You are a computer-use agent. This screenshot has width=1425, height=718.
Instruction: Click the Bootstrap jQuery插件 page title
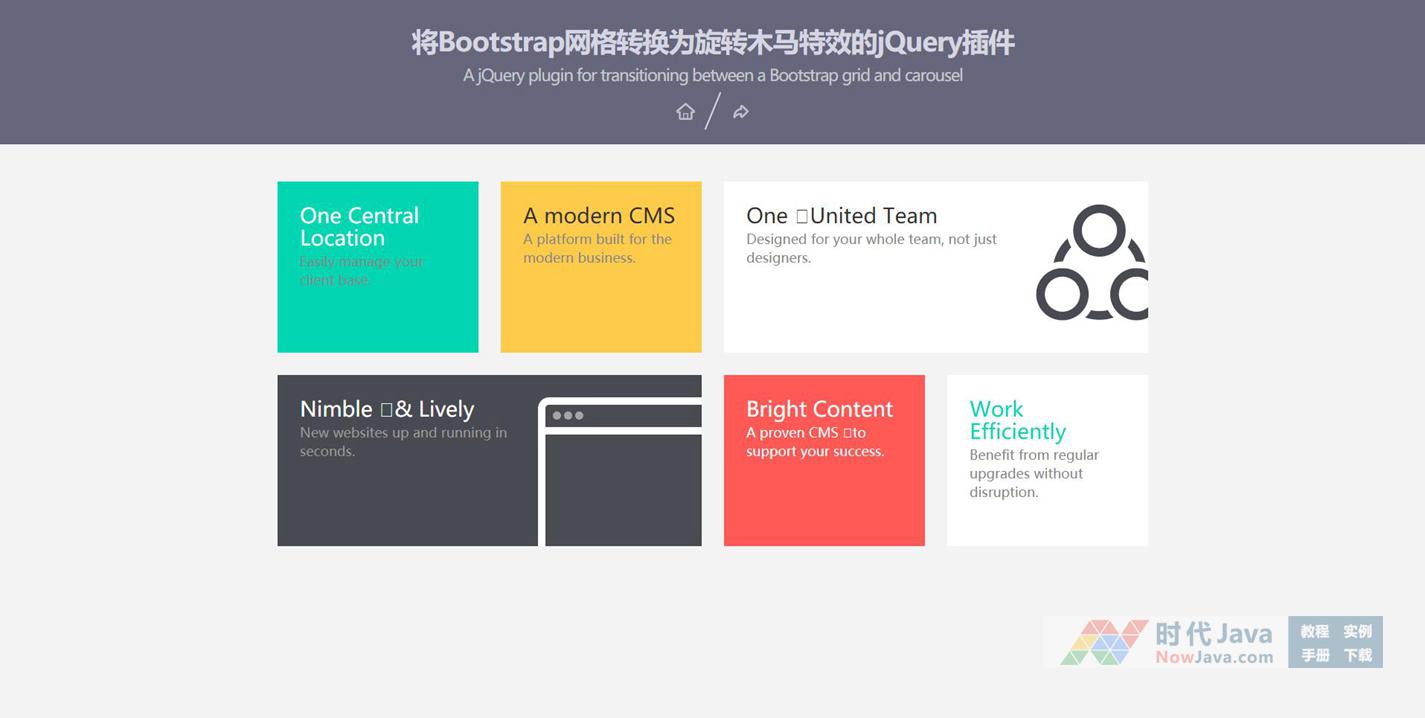pyautogui.click(x=712, y=42)
